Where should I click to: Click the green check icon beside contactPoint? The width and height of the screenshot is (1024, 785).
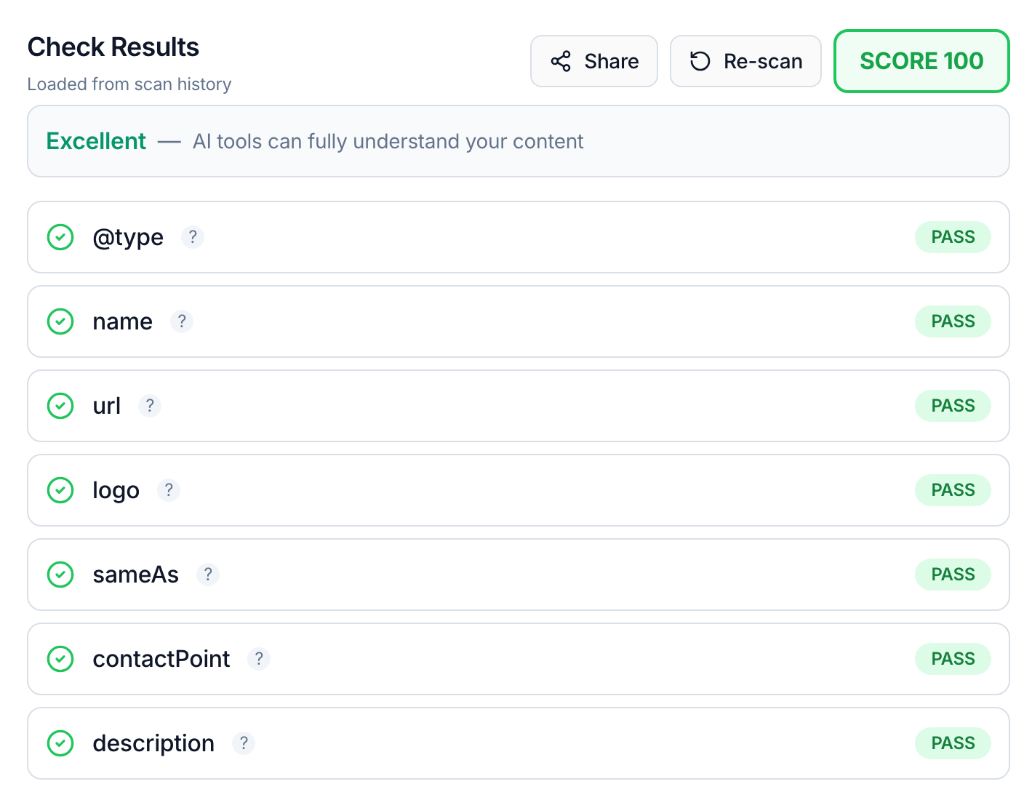(60, 659)
